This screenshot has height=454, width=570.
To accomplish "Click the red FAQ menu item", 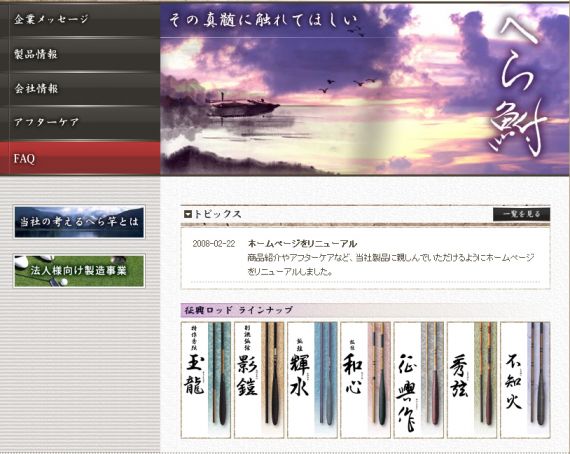I will [x=80, y=158].
